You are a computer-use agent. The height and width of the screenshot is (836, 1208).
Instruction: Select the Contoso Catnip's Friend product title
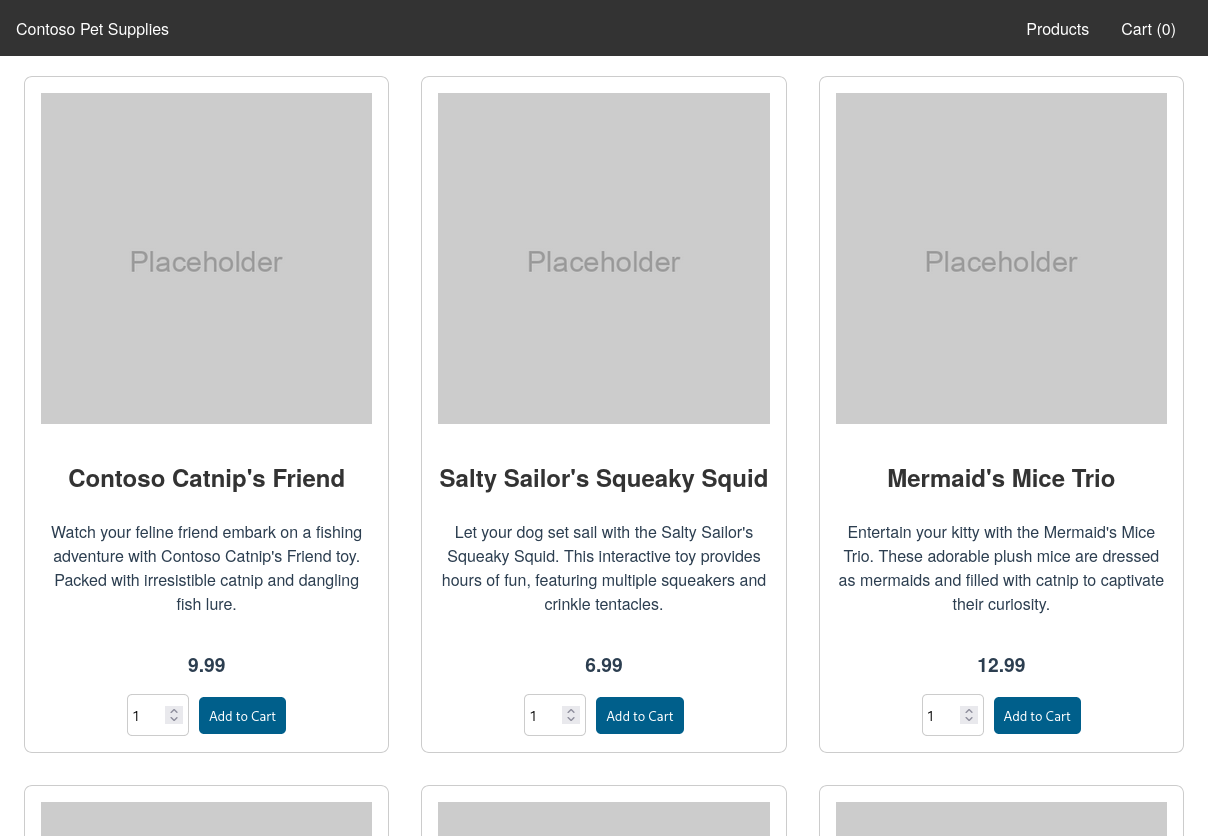(206, 478)
